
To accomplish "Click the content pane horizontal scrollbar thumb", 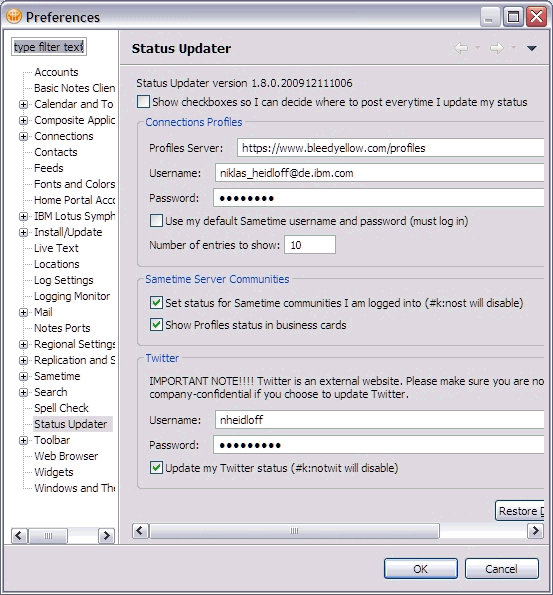I will tap(295, 530).
